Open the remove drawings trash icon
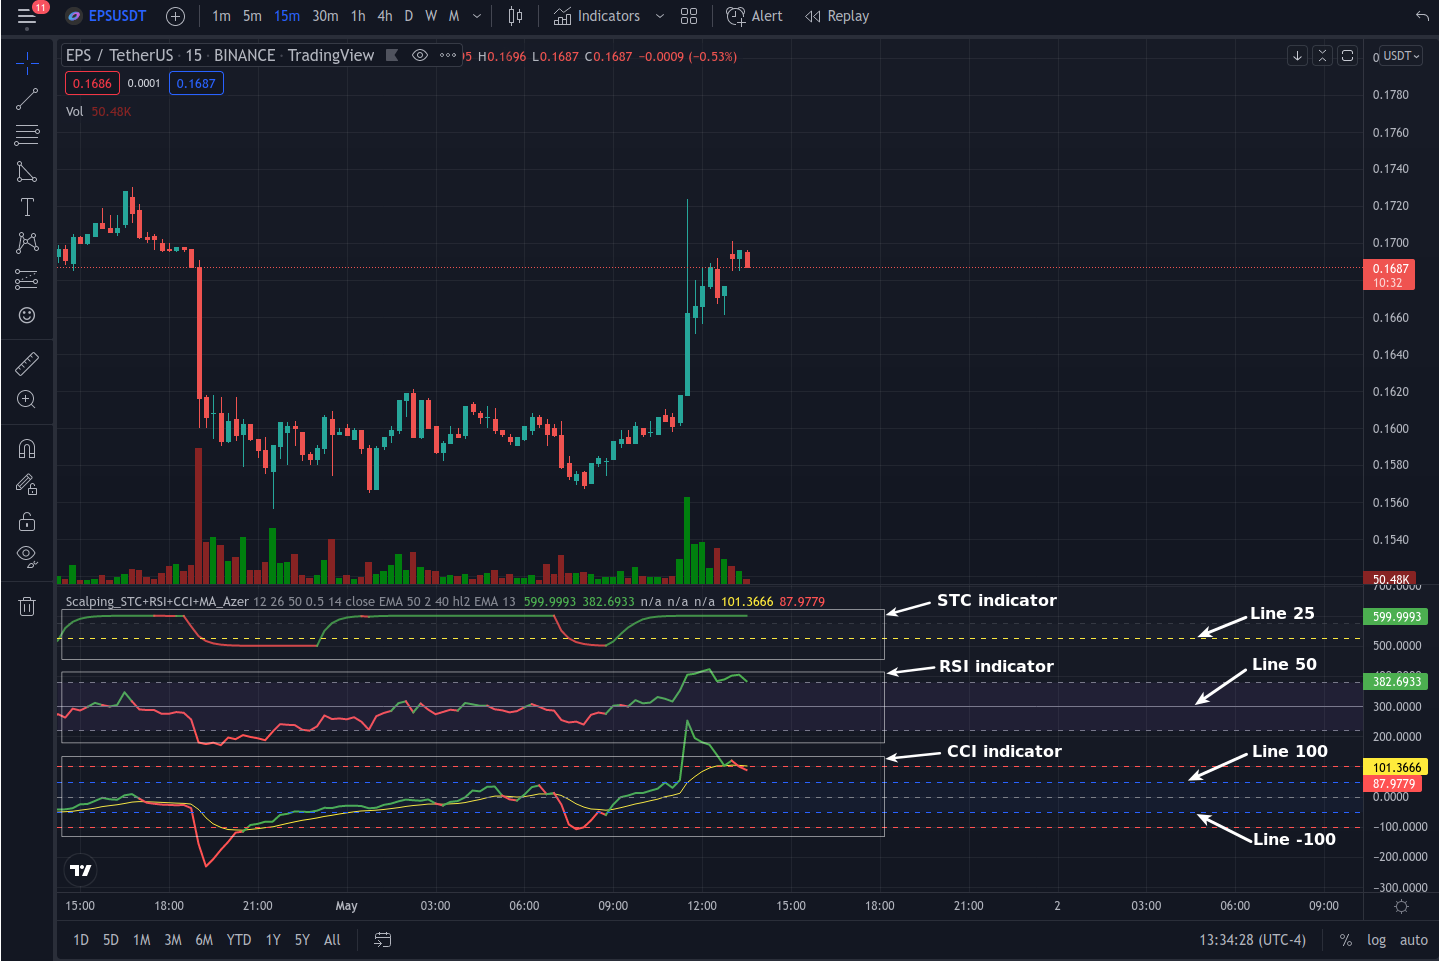Image resolution: width=1439 pixels, height=961 pixels. coord(27,606)
